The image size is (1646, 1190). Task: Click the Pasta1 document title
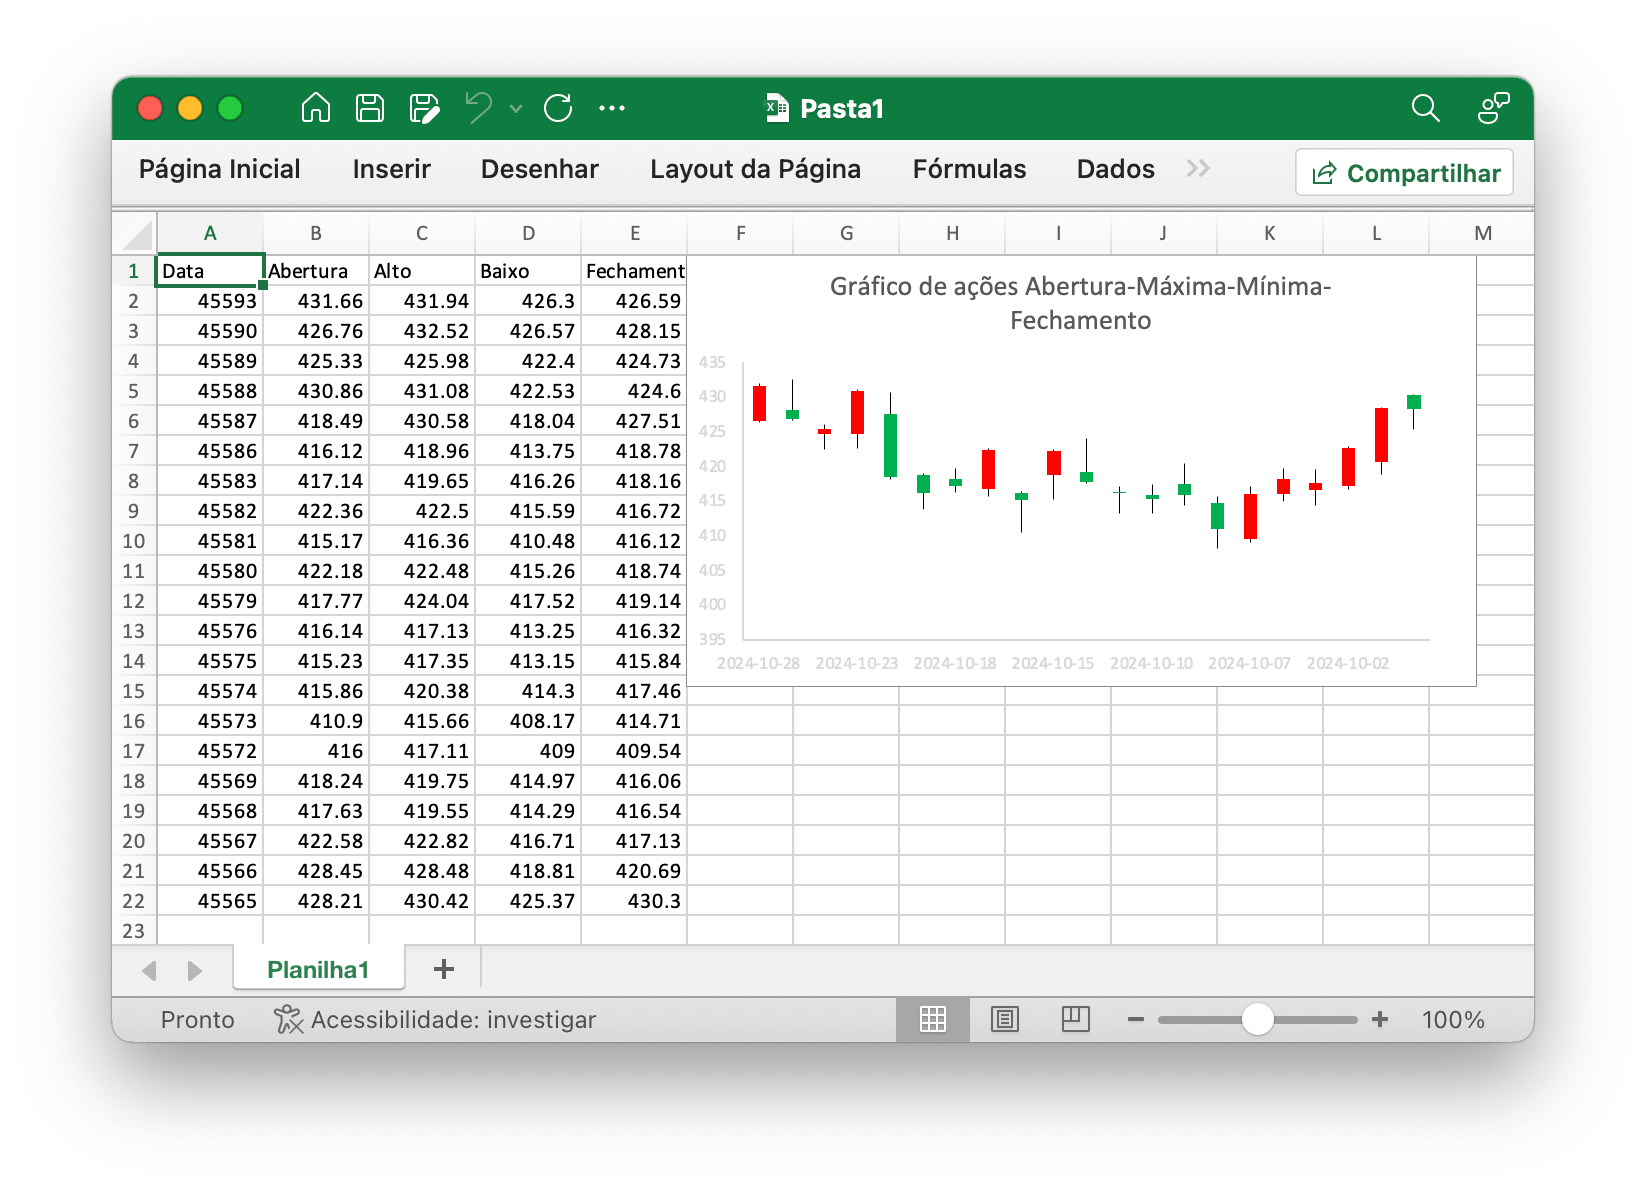point(842,108)
